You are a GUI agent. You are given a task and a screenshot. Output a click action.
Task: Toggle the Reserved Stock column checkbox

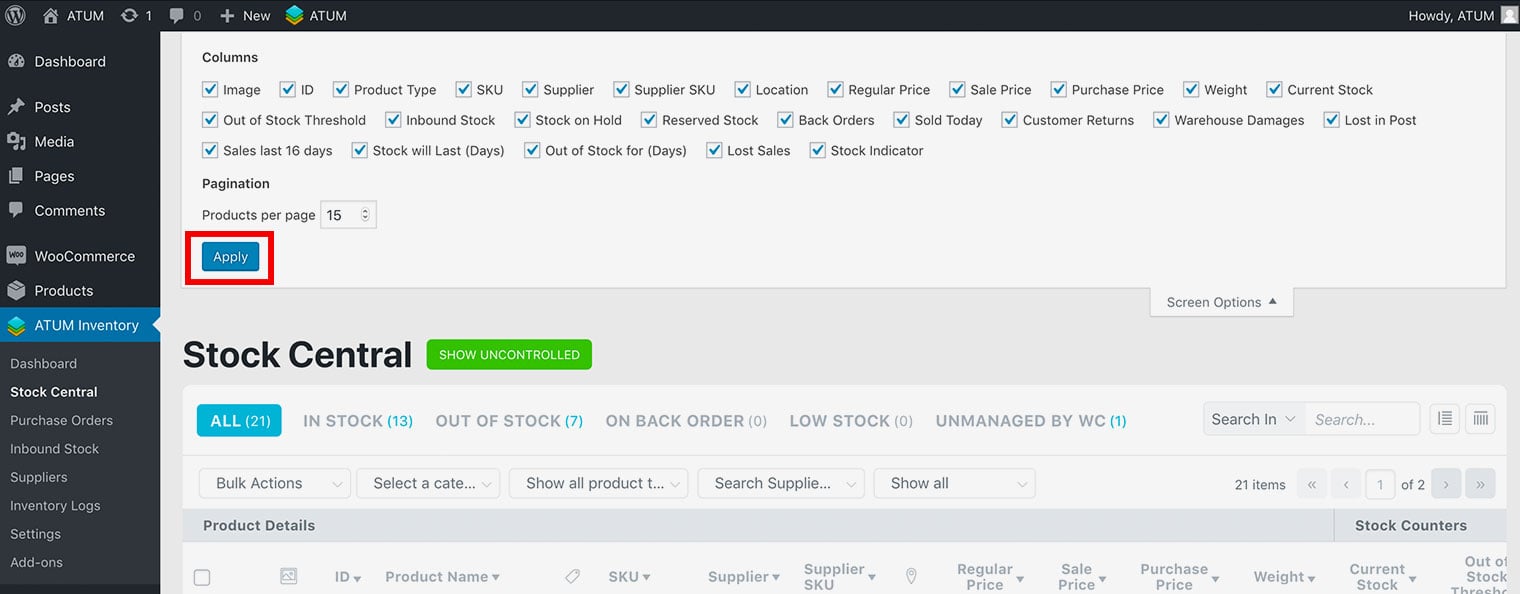pyautogui.click(x=649, y=120)
